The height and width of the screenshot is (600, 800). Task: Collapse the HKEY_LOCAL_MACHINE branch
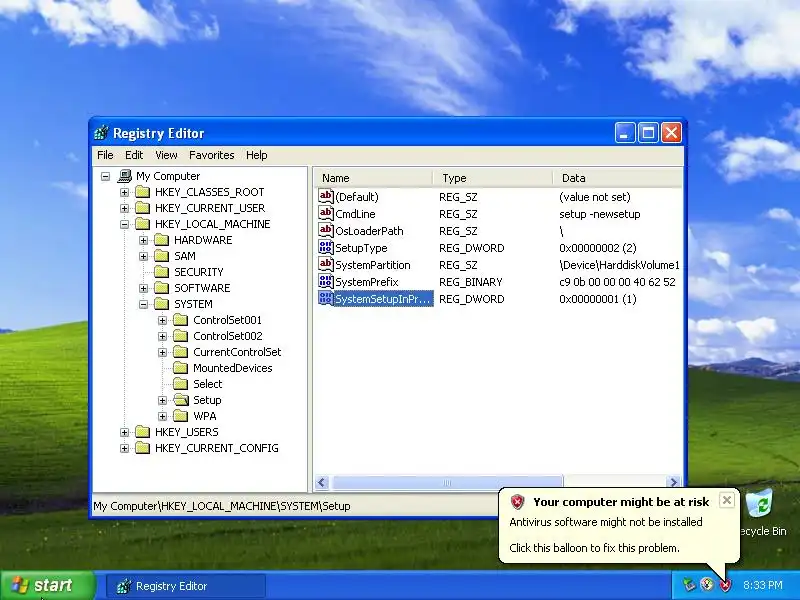pos(124,224)
